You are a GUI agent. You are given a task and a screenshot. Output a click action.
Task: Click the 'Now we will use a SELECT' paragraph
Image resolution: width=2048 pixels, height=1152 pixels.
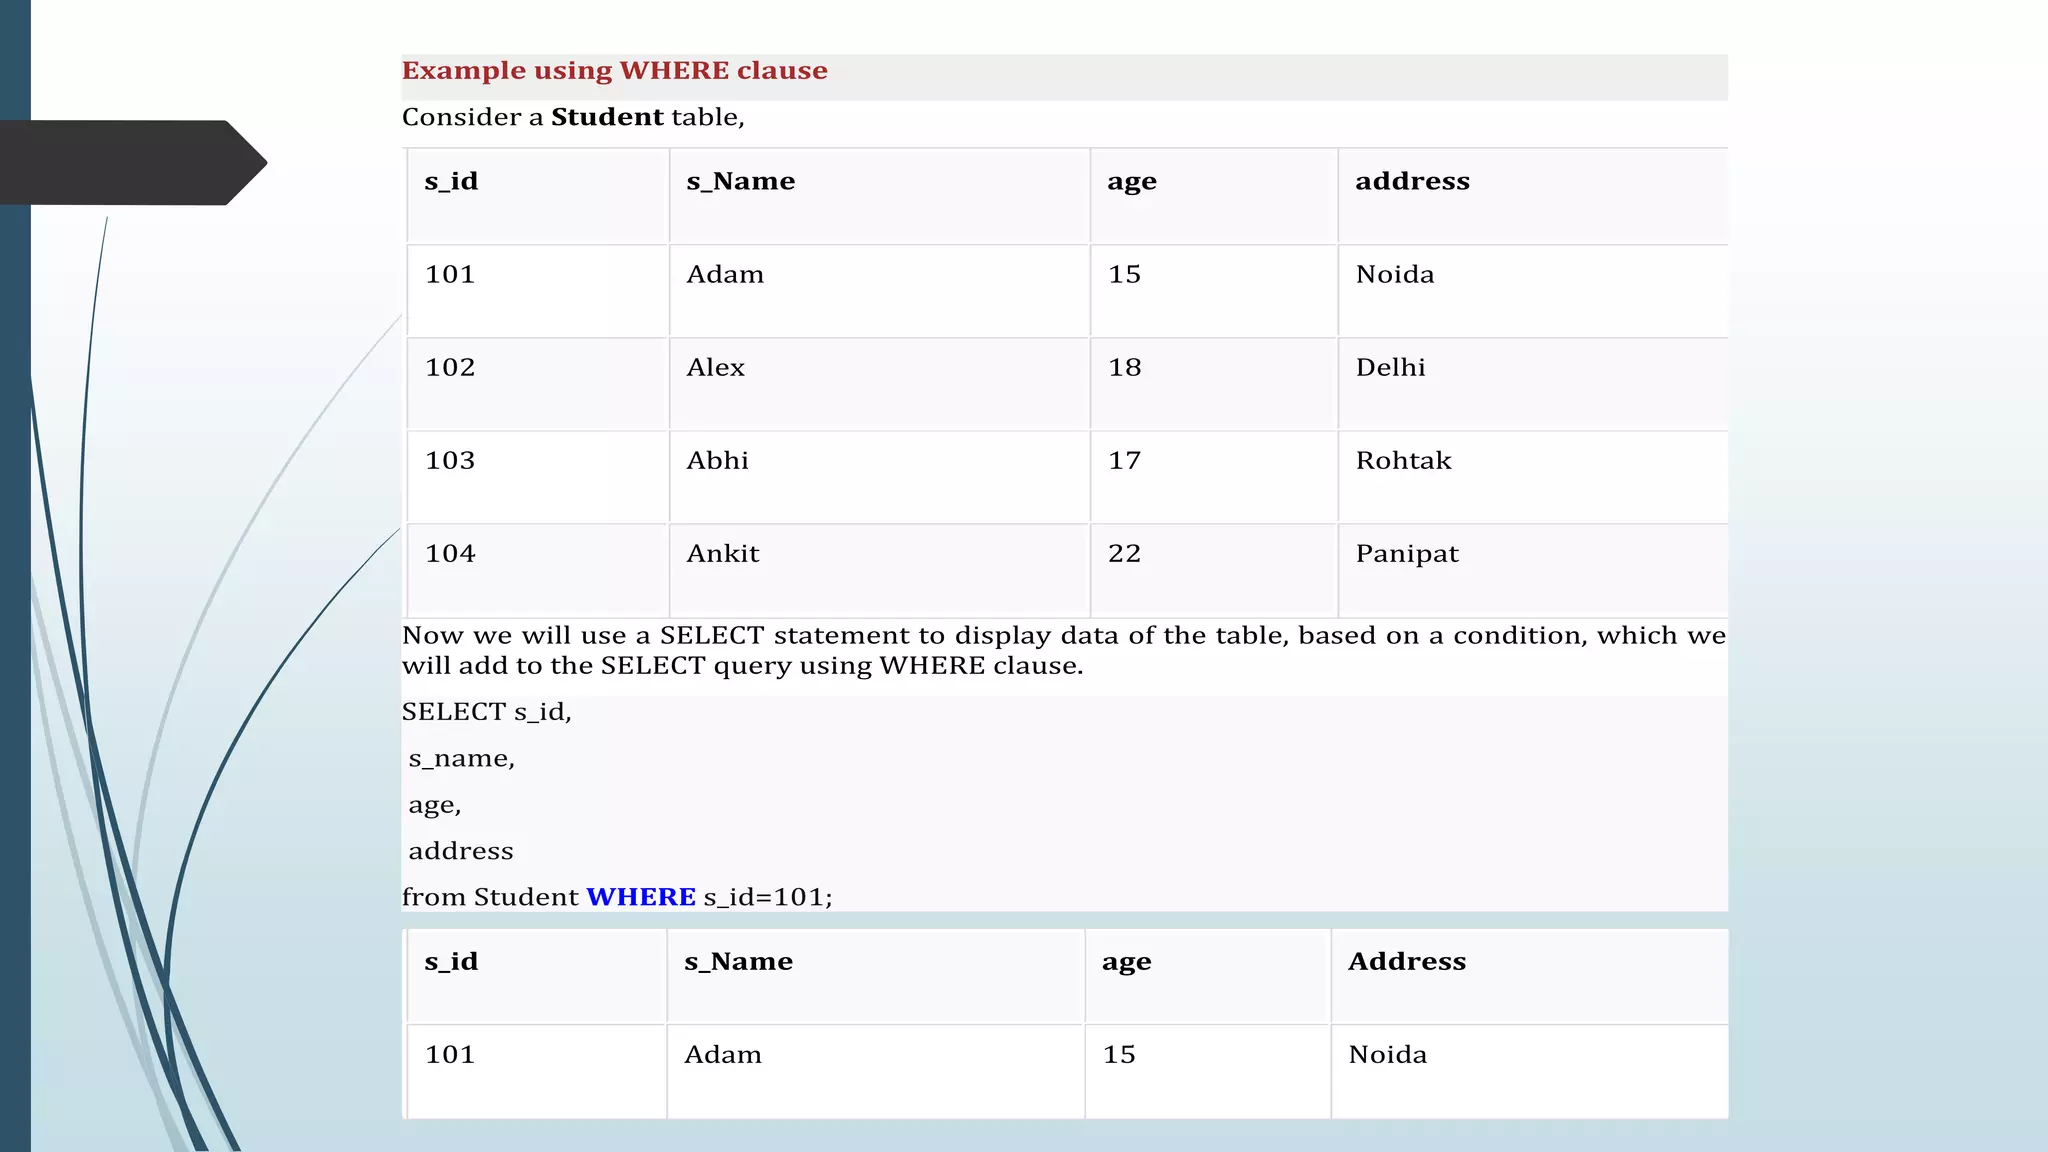click(1064, 650)
